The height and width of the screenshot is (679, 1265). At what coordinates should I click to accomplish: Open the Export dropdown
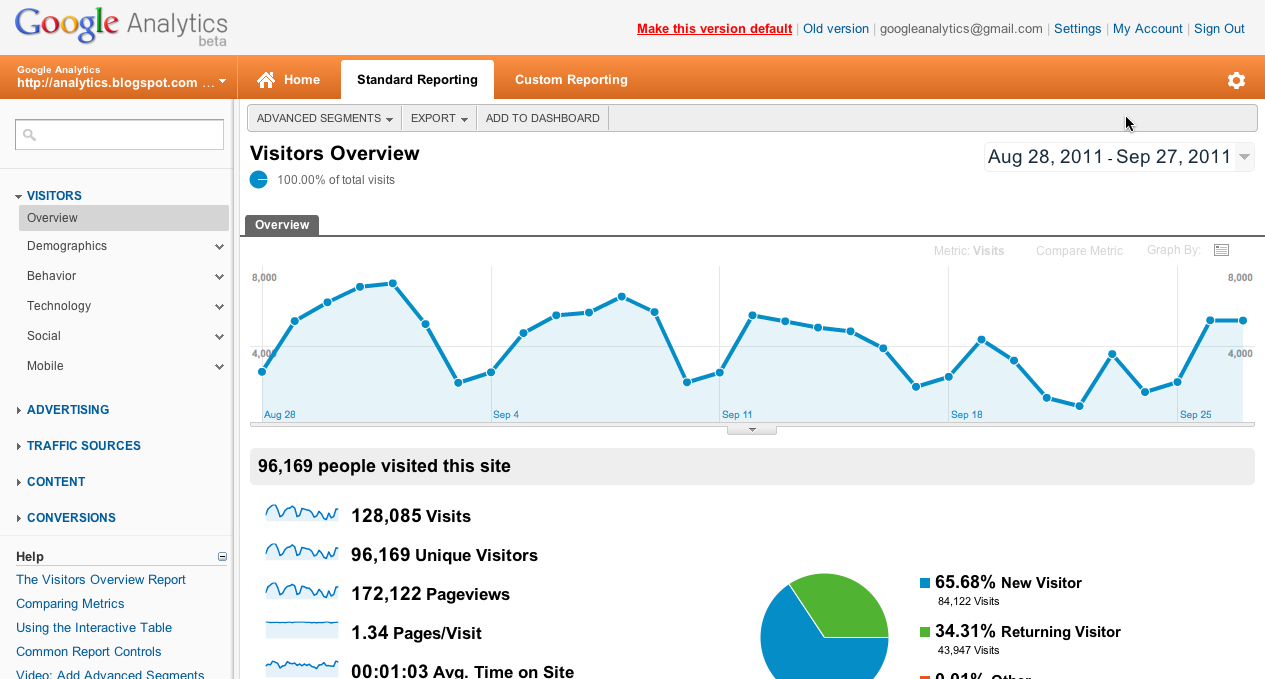(440, 118)
